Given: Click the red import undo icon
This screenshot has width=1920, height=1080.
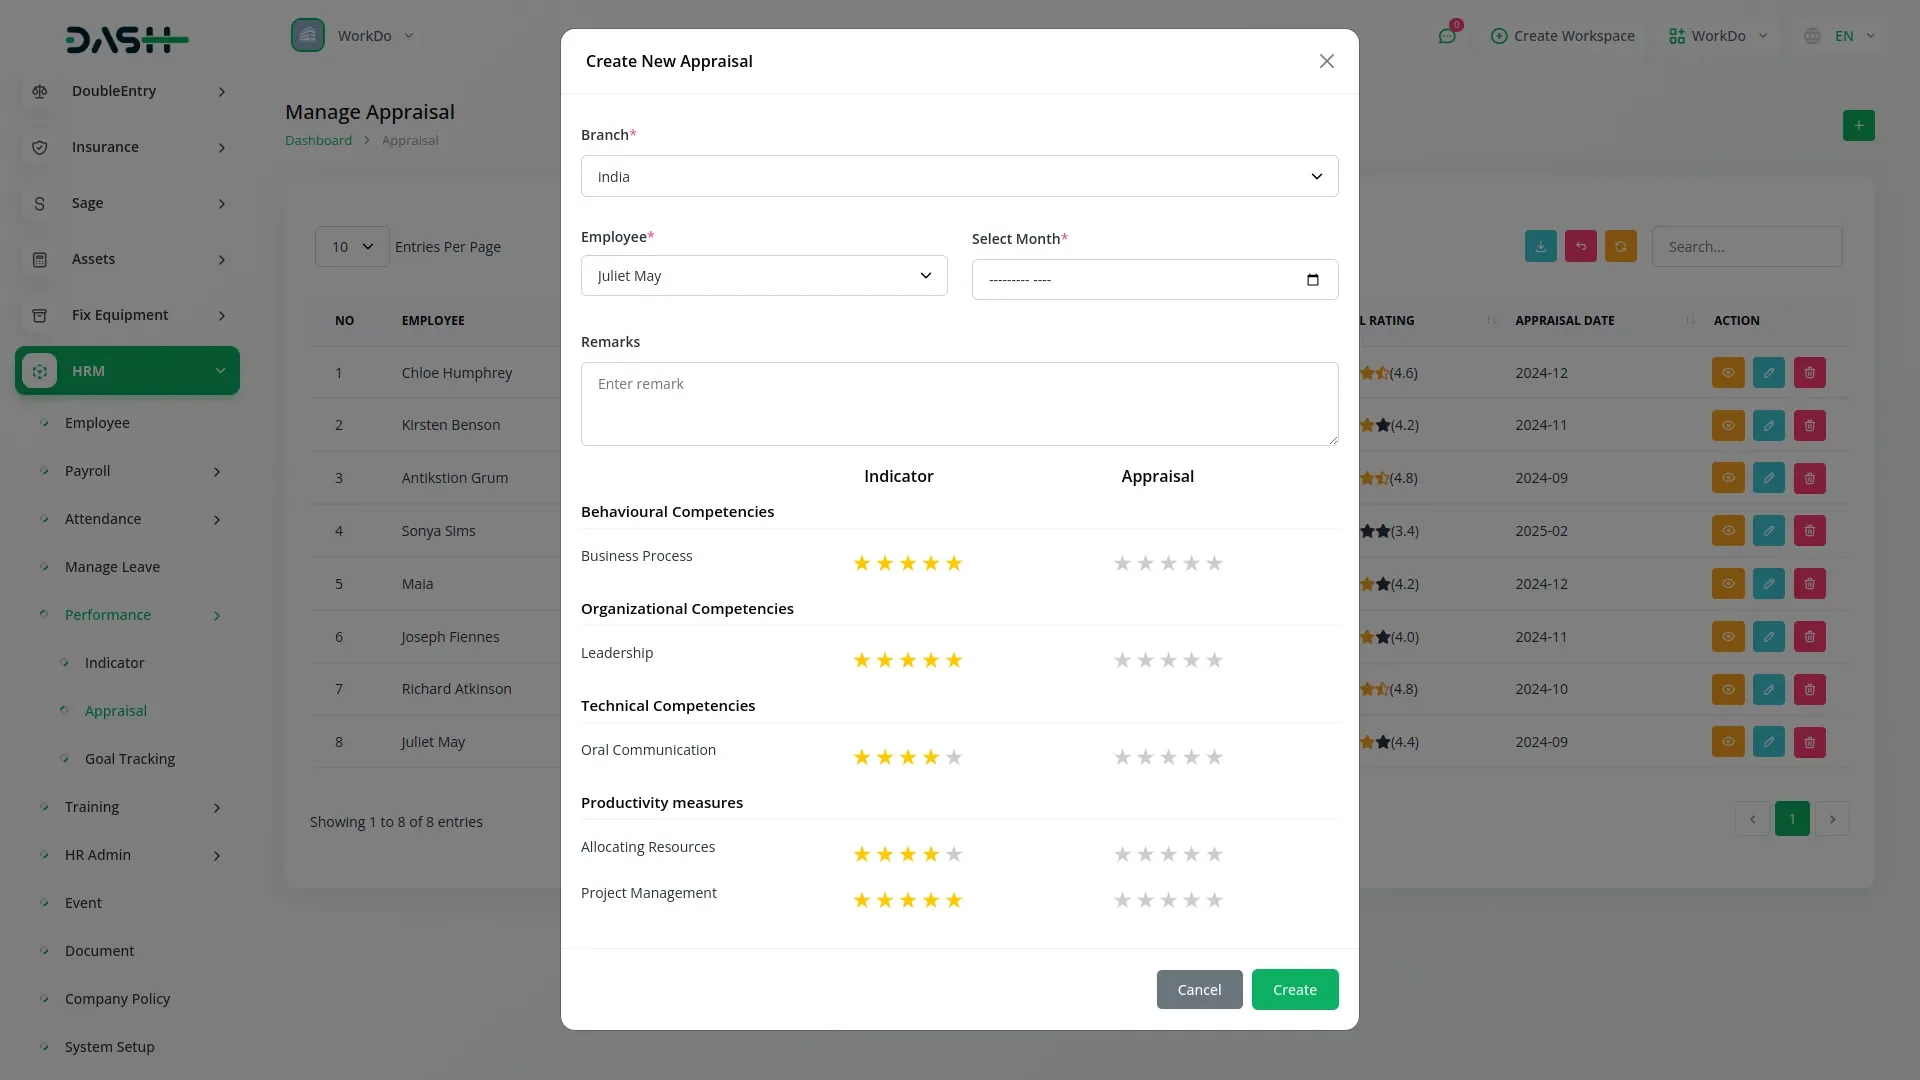Looking at the screenshot, I should pos(1580,247).
